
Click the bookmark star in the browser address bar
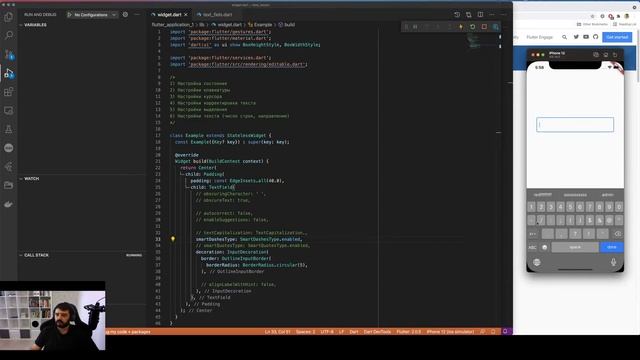click(593, 16)
